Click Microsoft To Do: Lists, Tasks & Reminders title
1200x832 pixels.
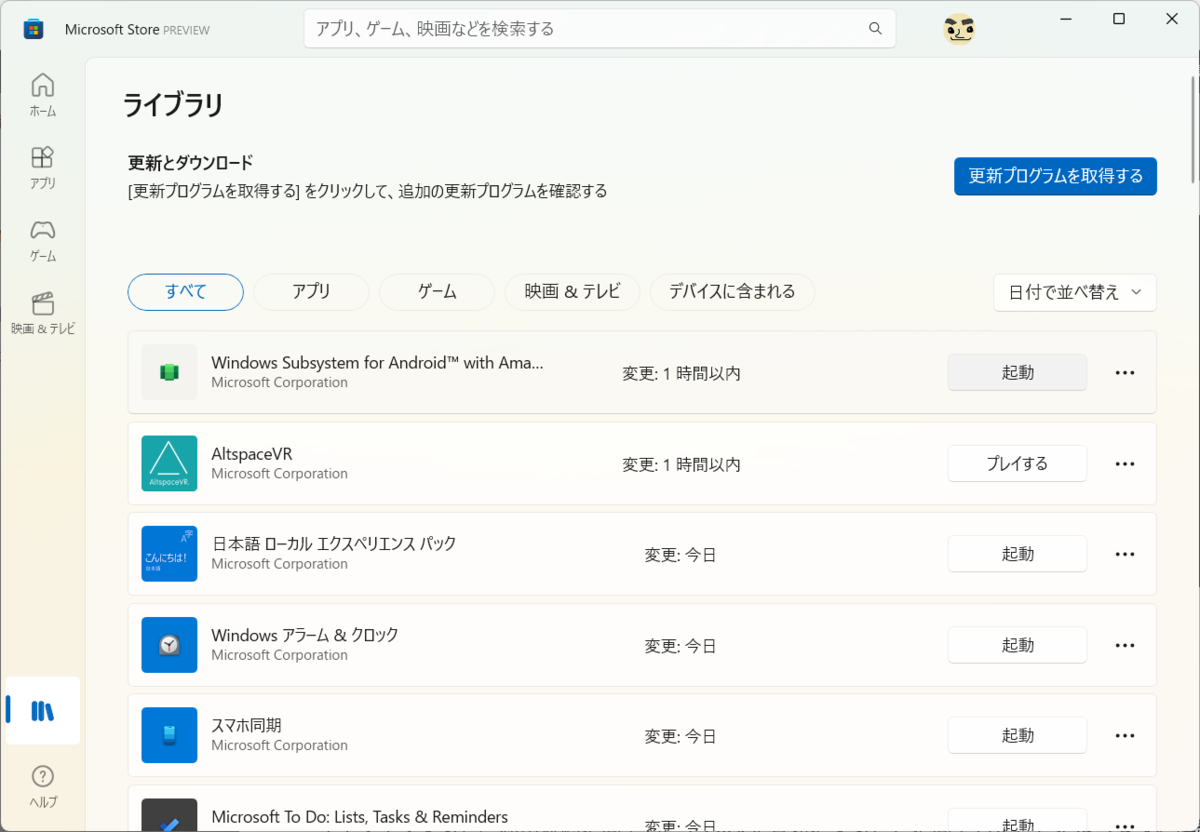(360, 817)
